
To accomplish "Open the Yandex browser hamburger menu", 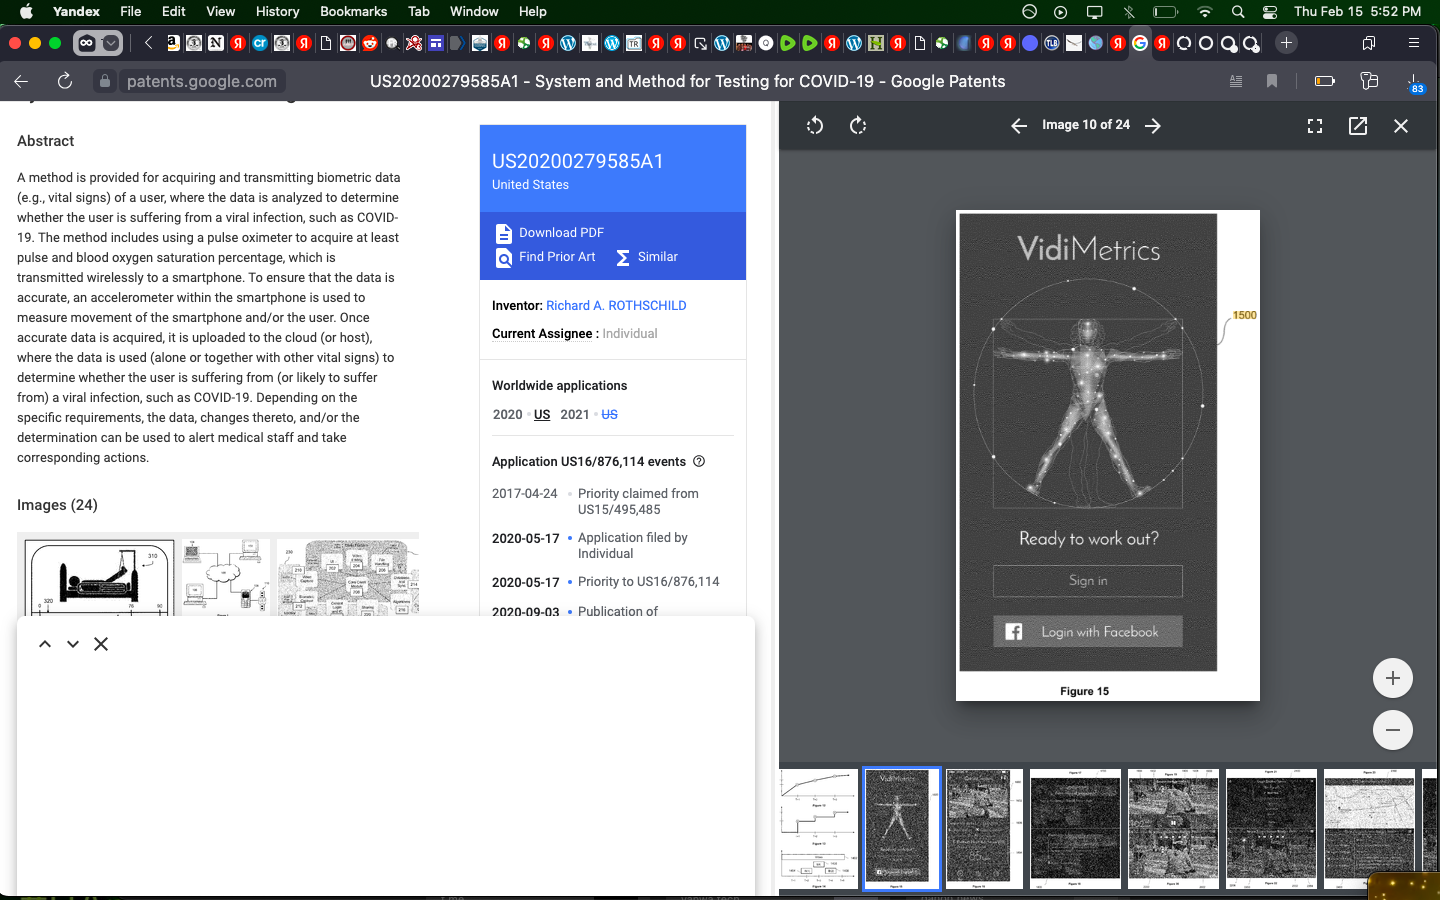I will pos(1413,43).
